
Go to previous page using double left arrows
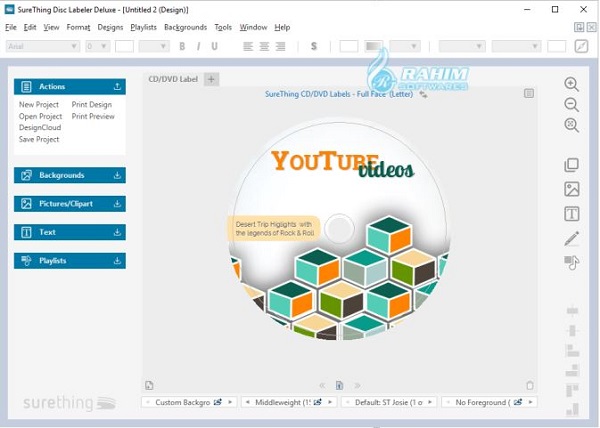323,385
